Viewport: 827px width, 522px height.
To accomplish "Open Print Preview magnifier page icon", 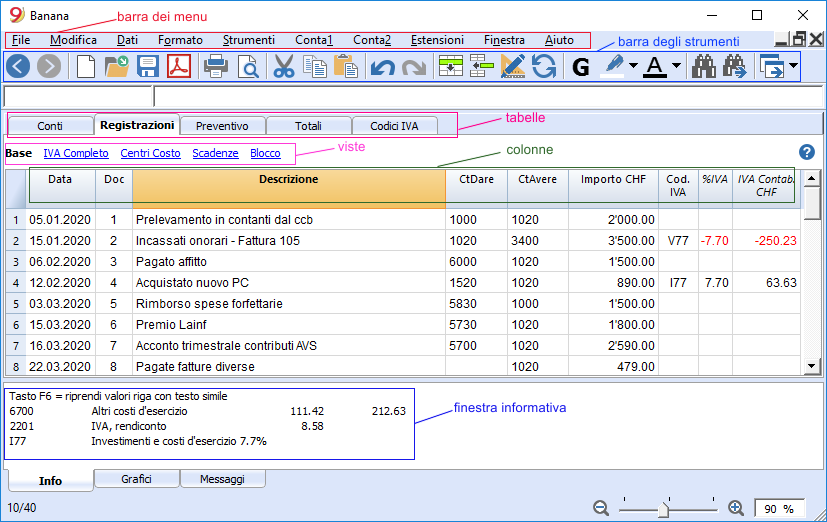I will click(x=247, y=66).
